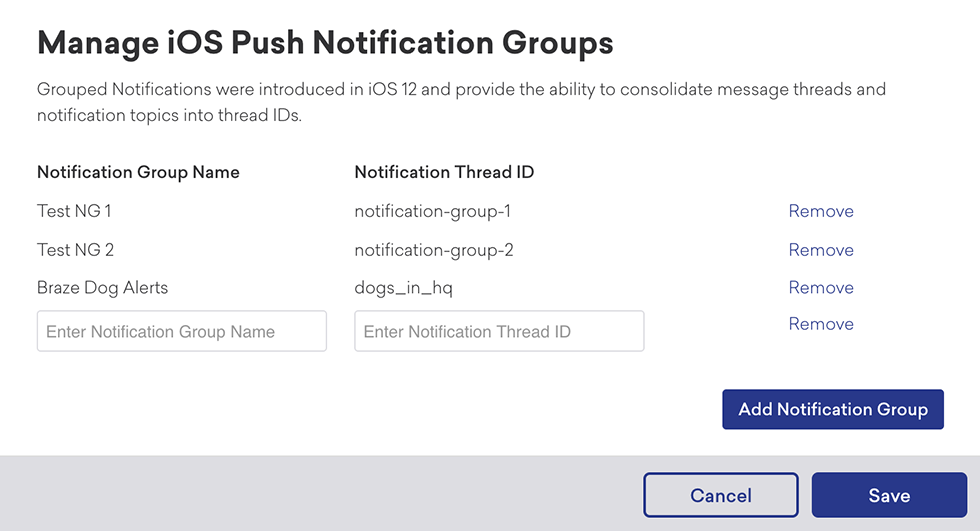This screenshot has width=980, height=531.
Task: Click the notification-group-1 thread ID
Action: tap(432, 211)
